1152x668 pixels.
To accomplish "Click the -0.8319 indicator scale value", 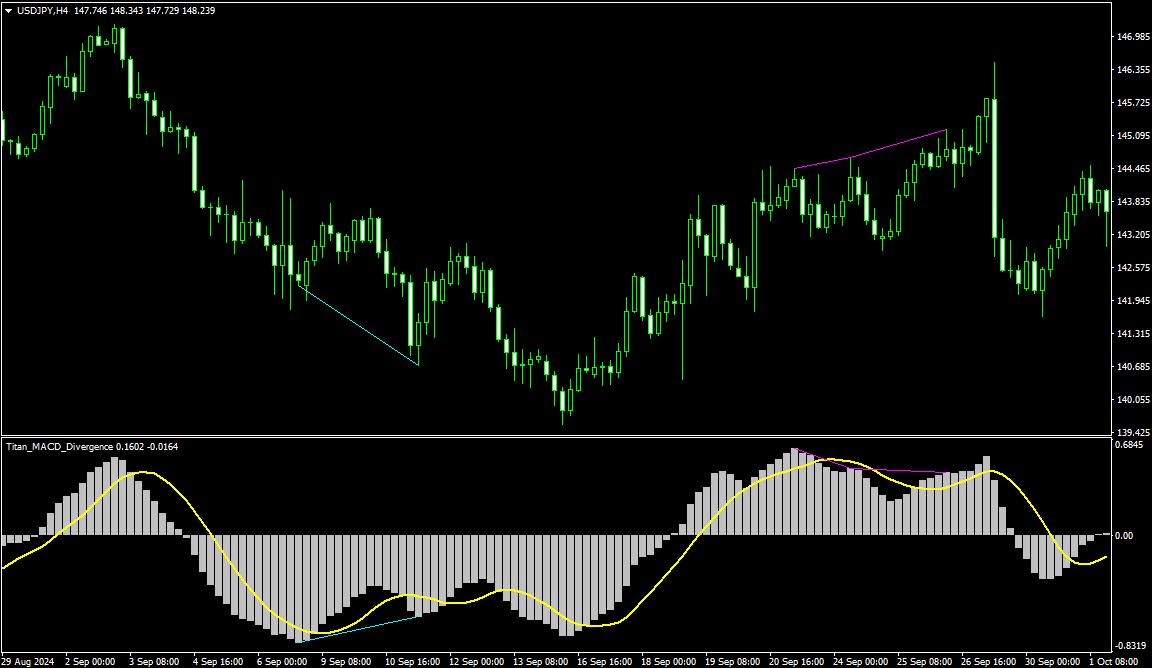I will point(1130,645).
